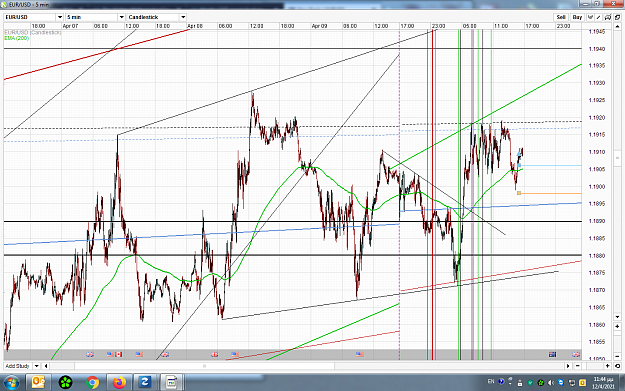This screenshot has width=625, height=391.
Task: Select the light blue order level marker
Action: point(519,165)
